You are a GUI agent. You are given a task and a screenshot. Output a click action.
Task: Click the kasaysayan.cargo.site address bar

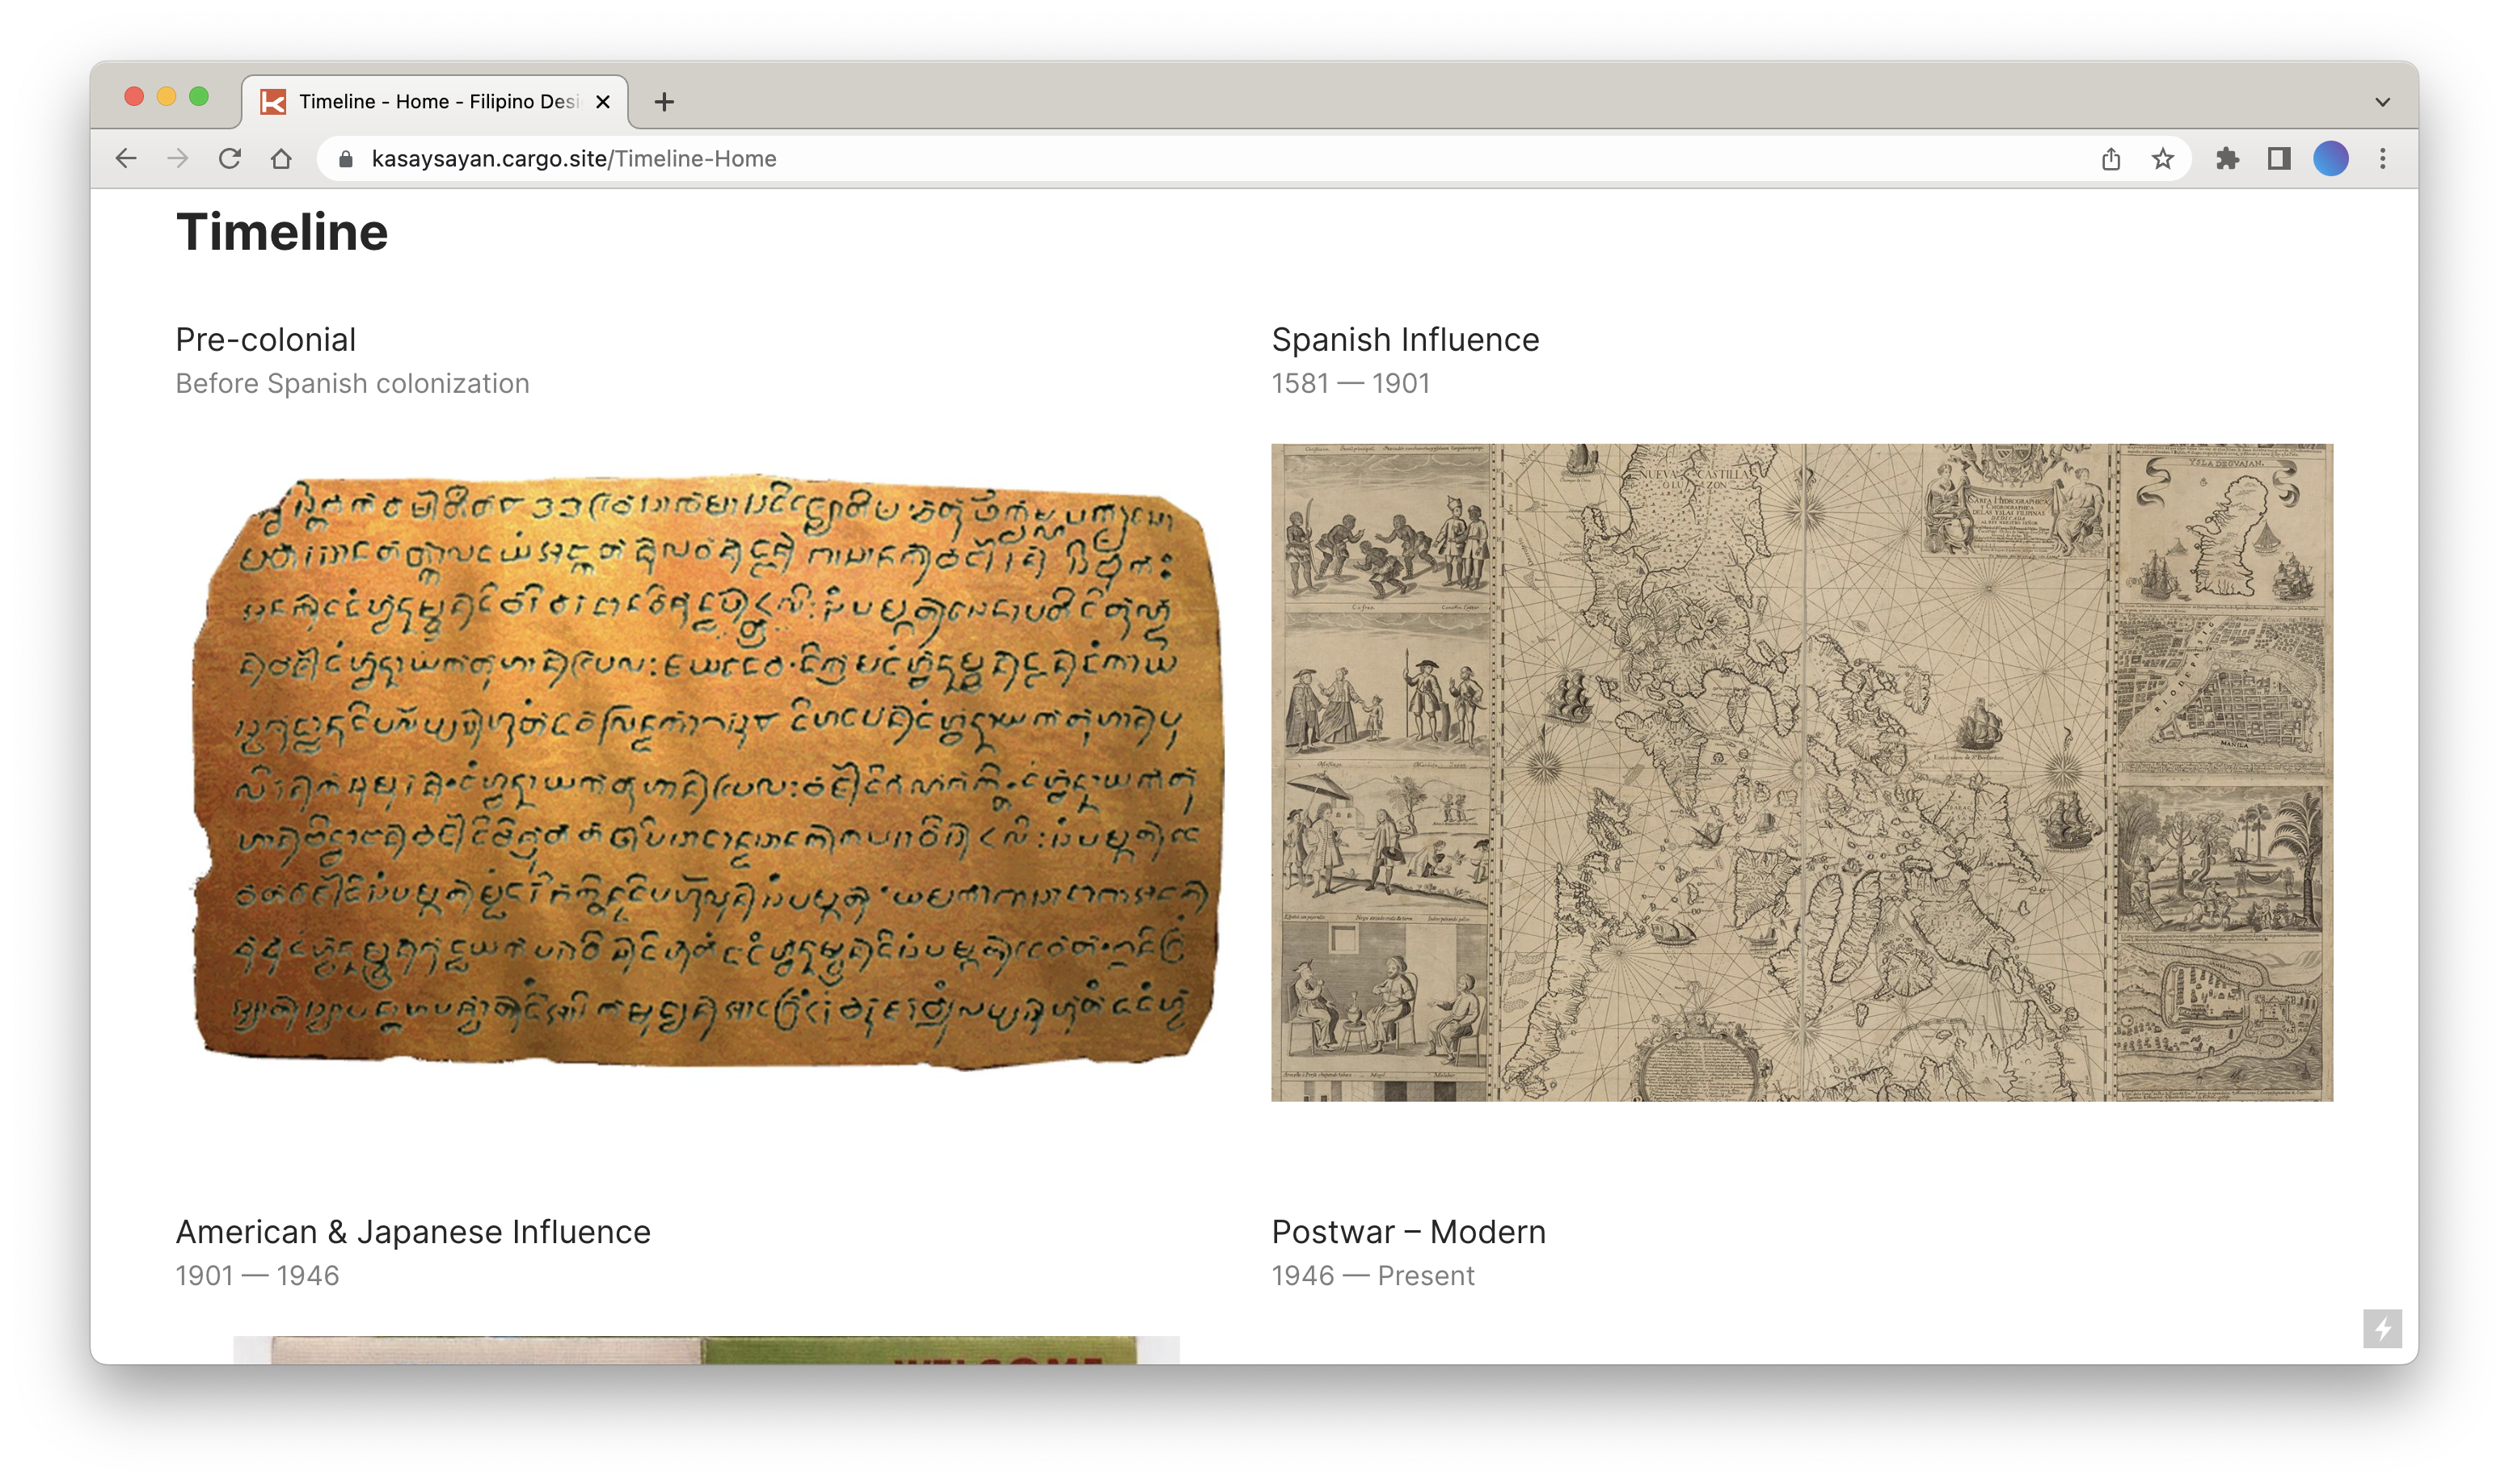1200,158
